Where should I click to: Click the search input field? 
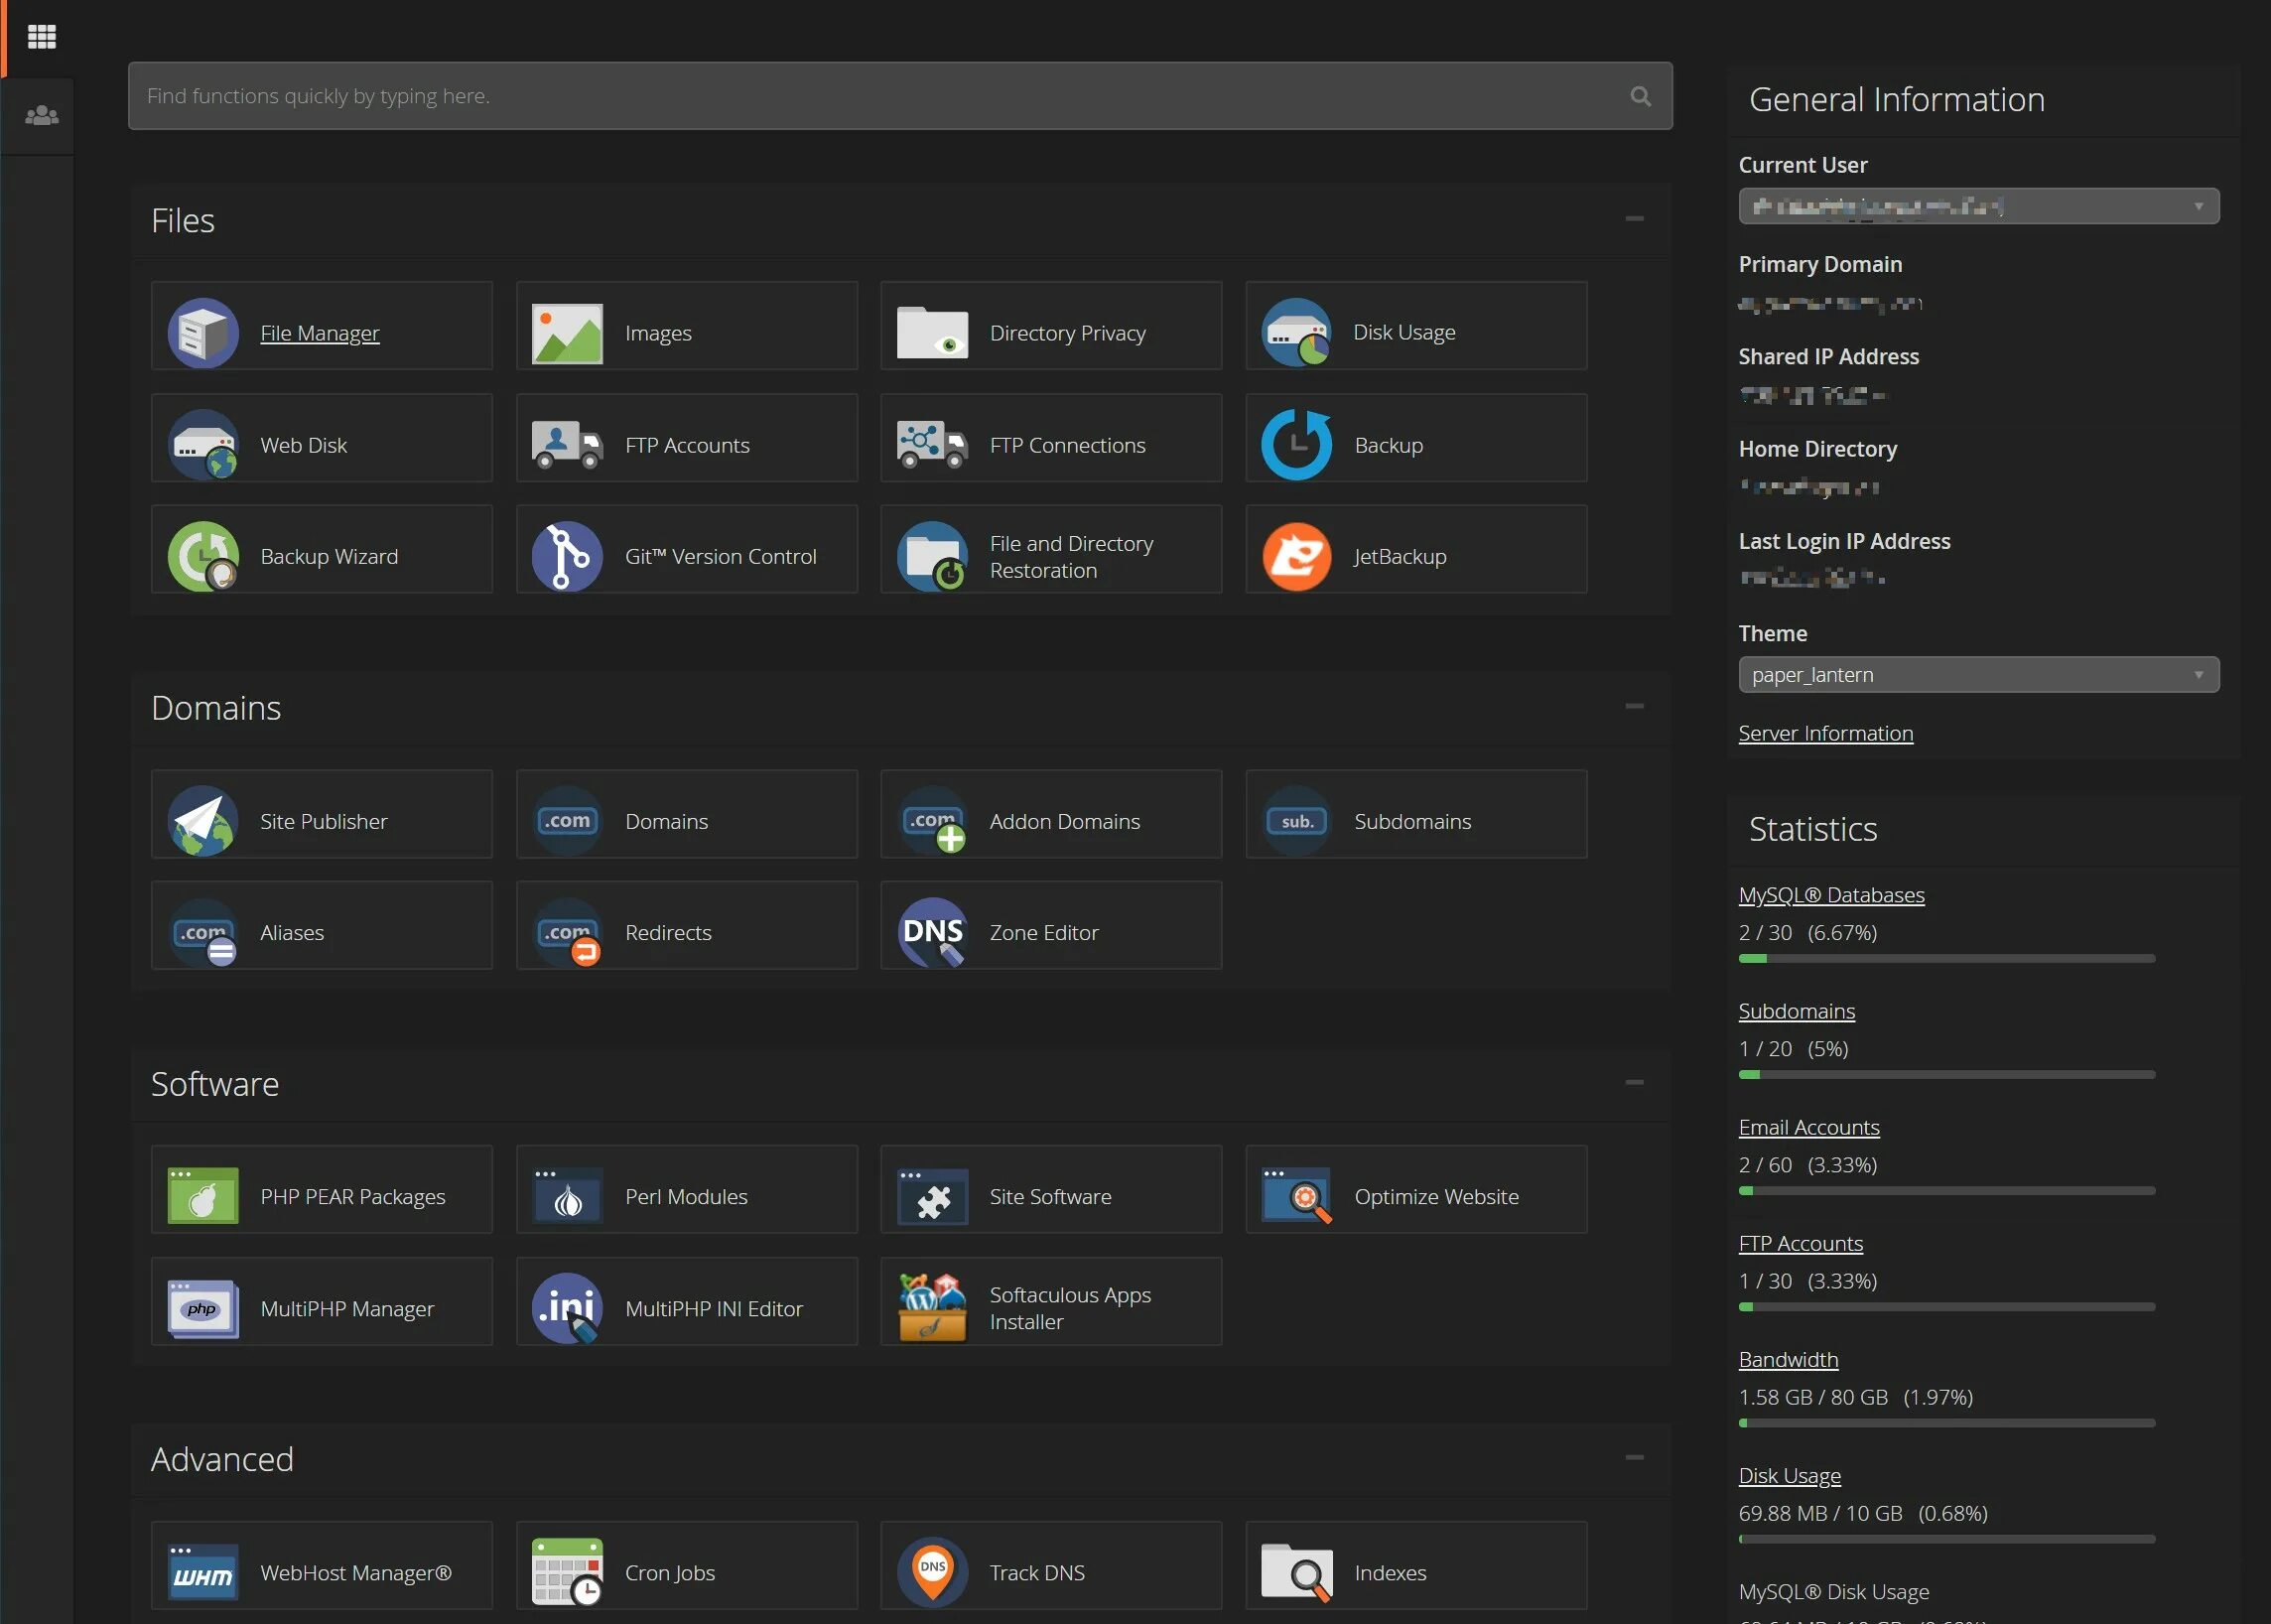[898, 95]
